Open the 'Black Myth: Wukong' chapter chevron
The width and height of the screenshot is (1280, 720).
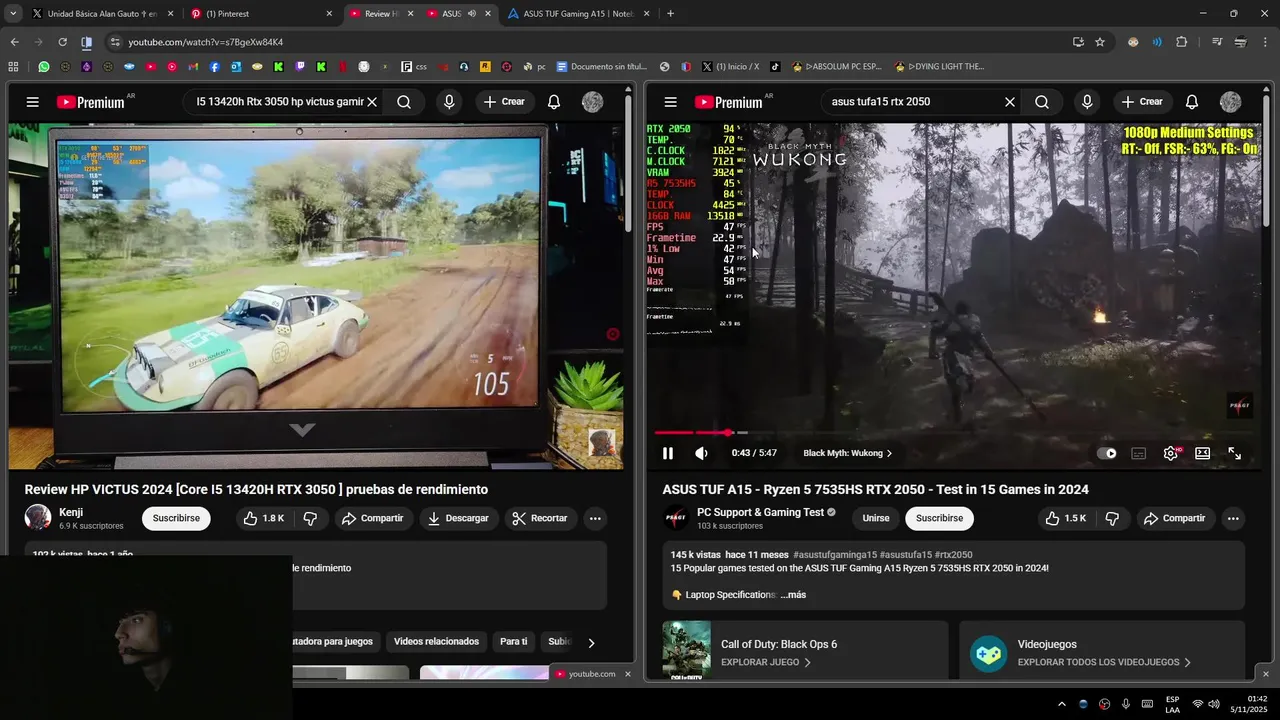(889, 453)
